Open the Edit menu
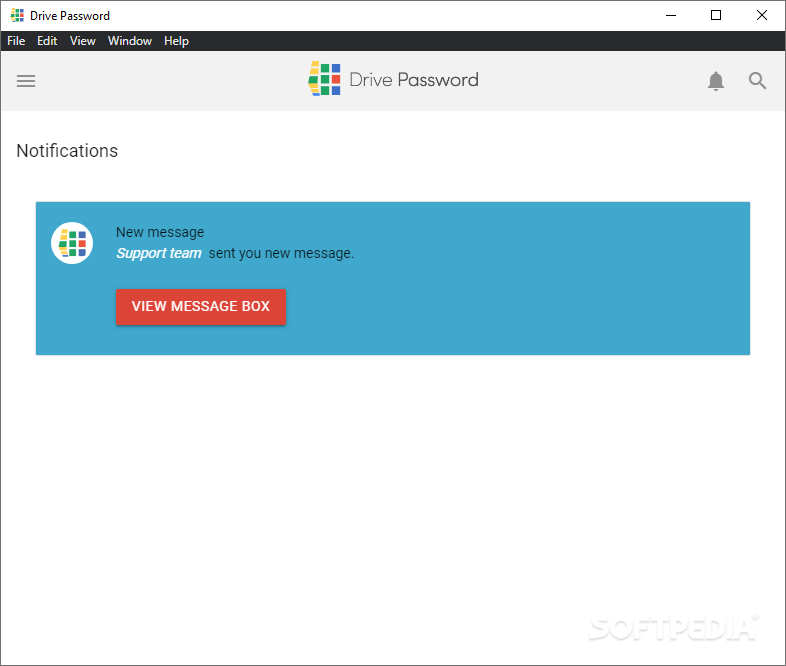Image resolution: width=786 pixels, height=666 pixels. [x=47, y=41]
